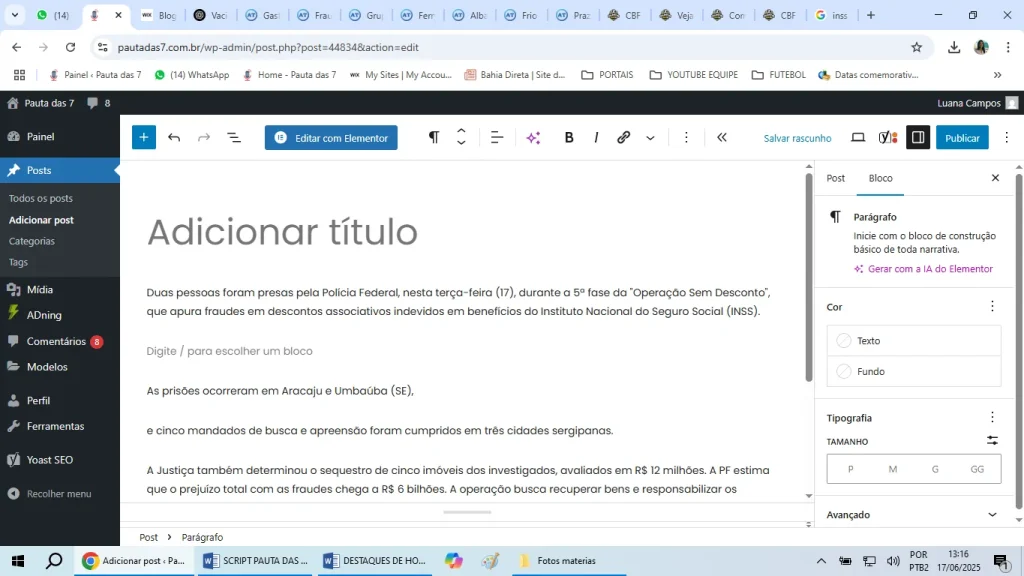This screenshot has height=576, width=1024.
Task: Open editor options menu next to Publicar
Action: click(1006, 138)
